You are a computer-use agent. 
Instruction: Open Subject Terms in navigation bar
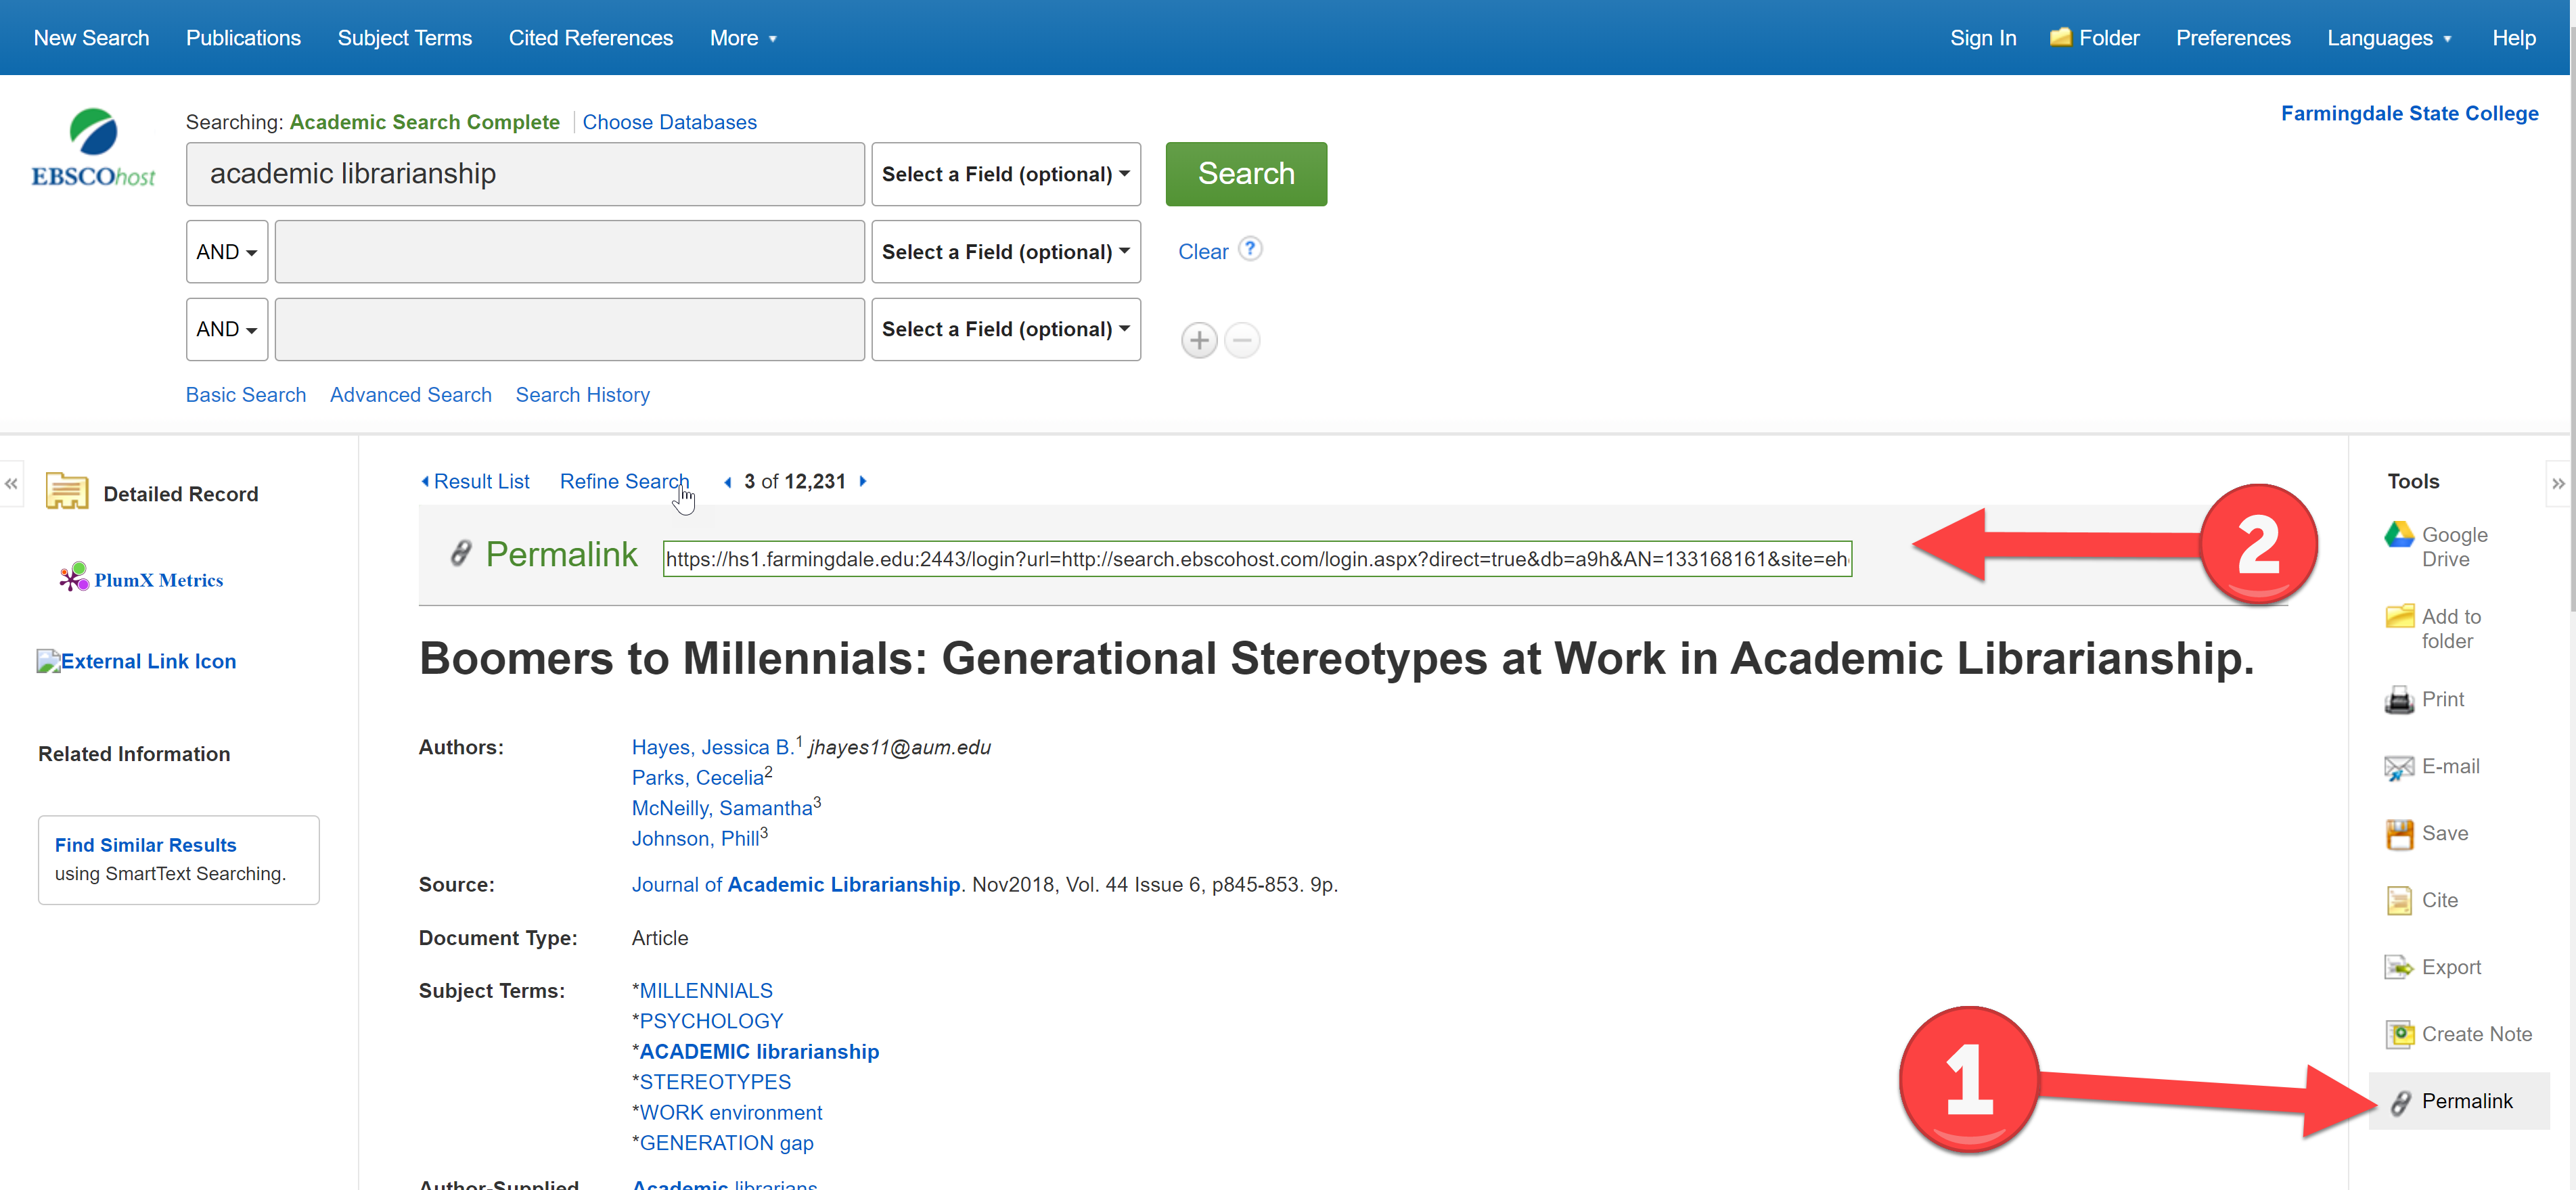point(404,38)
